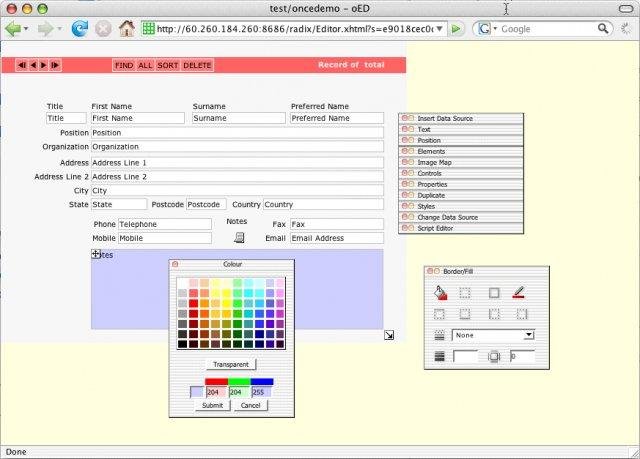Expand the Image Map panel
640x459 pixels.
461,162
